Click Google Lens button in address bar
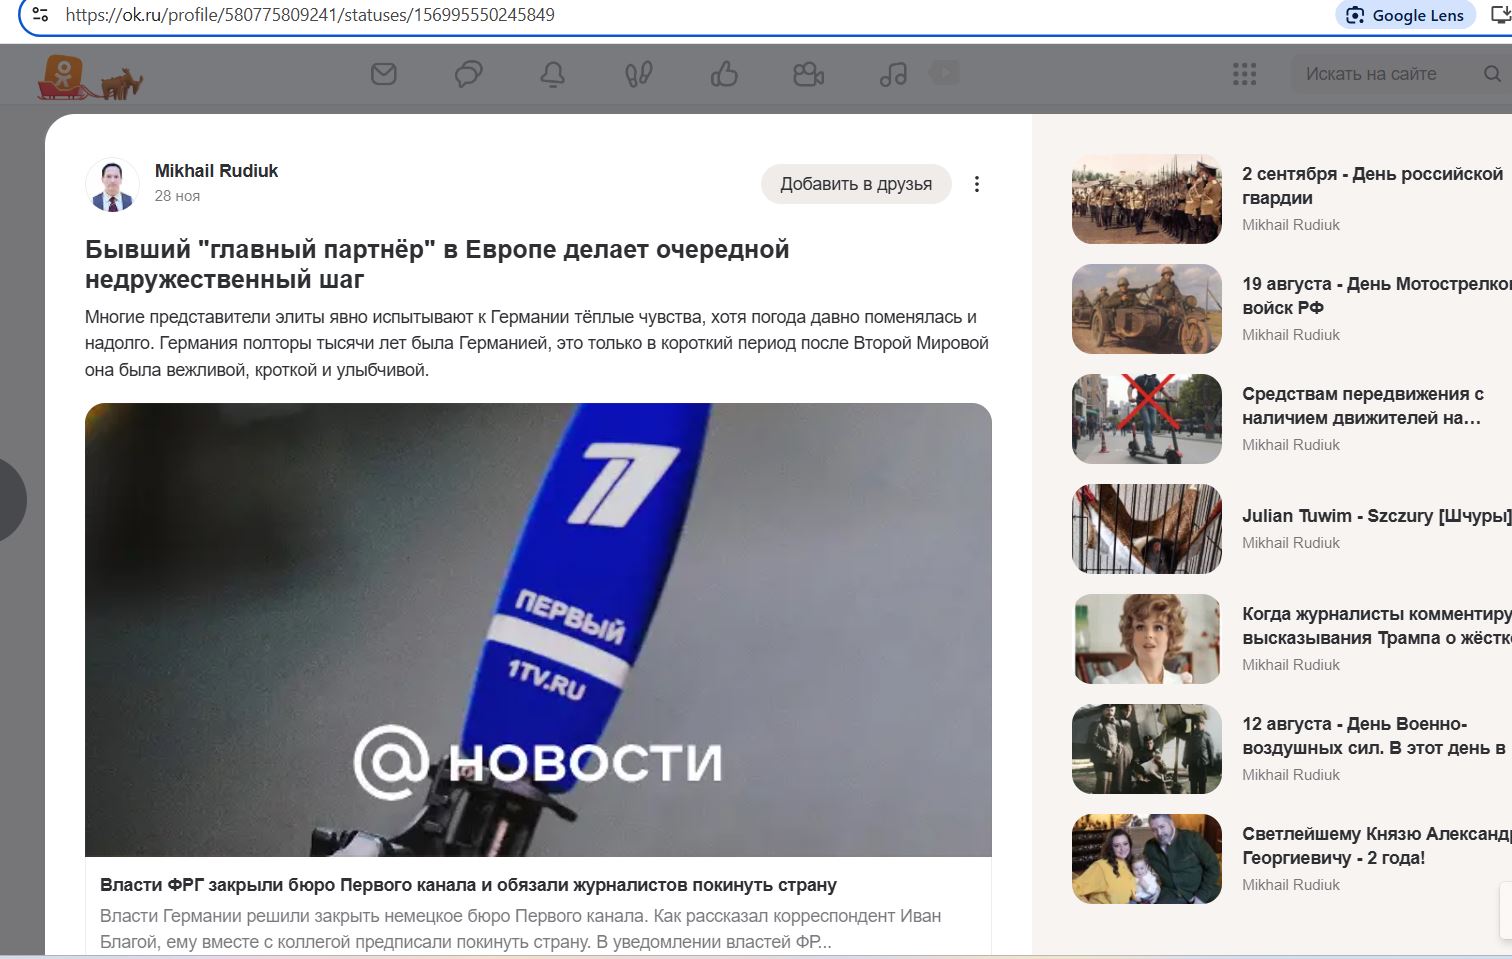This screenshot has width=1512, height=959. coord(1405,15)
